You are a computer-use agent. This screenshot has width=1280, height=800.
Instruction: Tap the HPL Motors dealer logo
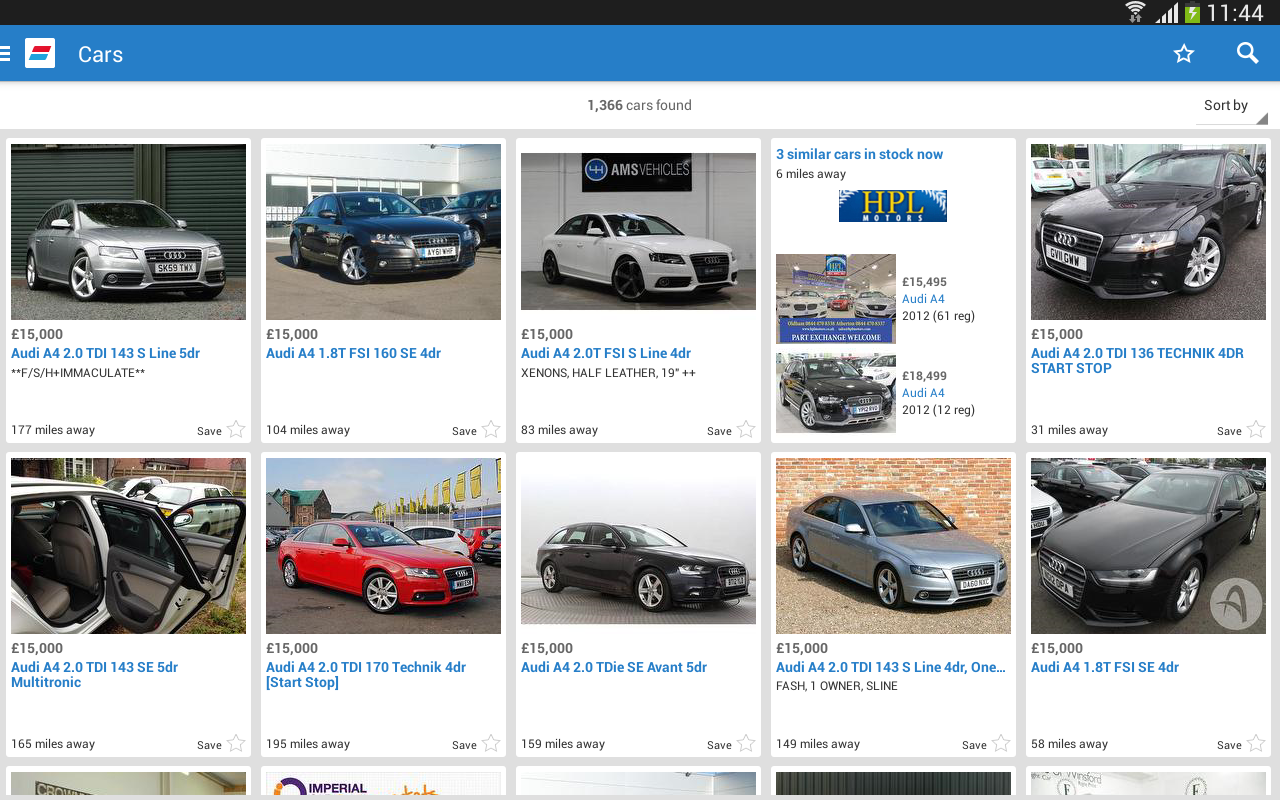coord(892,206)
